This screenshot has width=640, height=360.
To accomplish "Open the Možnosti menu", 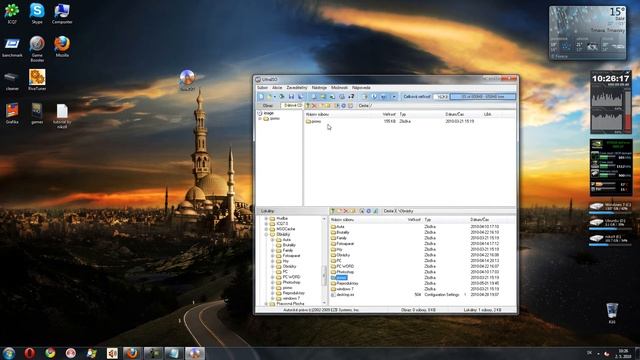I will click(339, 88).
